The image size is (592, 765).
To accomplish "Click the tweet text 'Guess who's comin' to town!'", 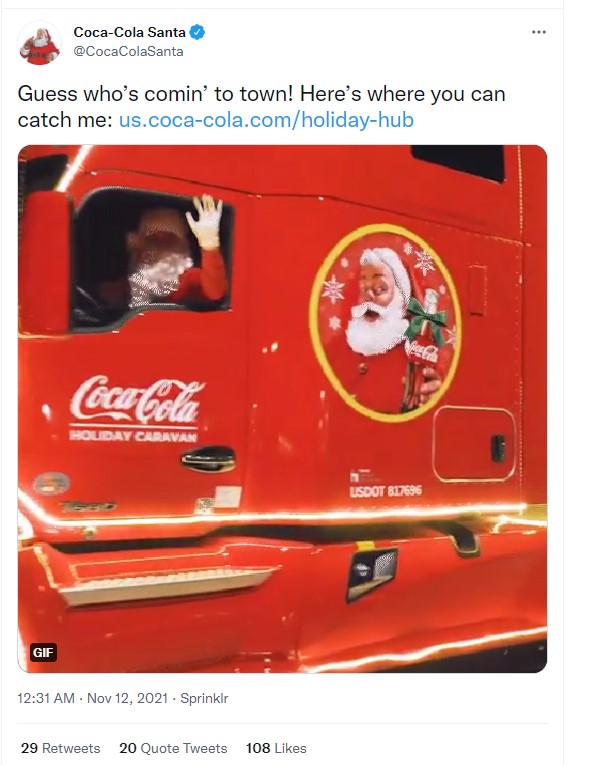I will (x=156, y=94).
